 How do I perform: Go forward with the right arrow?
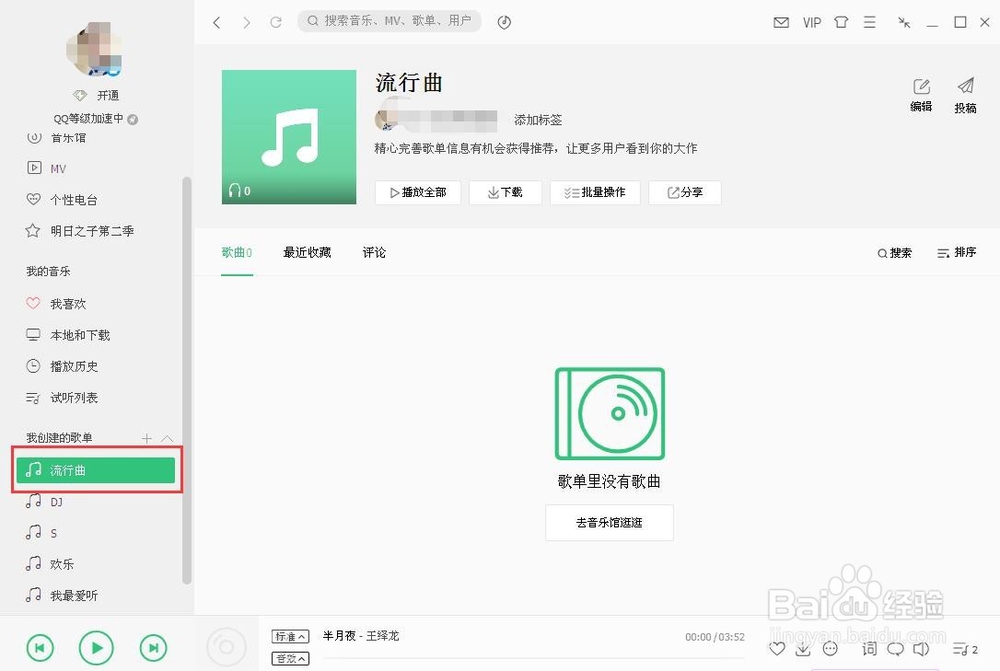[247, 22]
